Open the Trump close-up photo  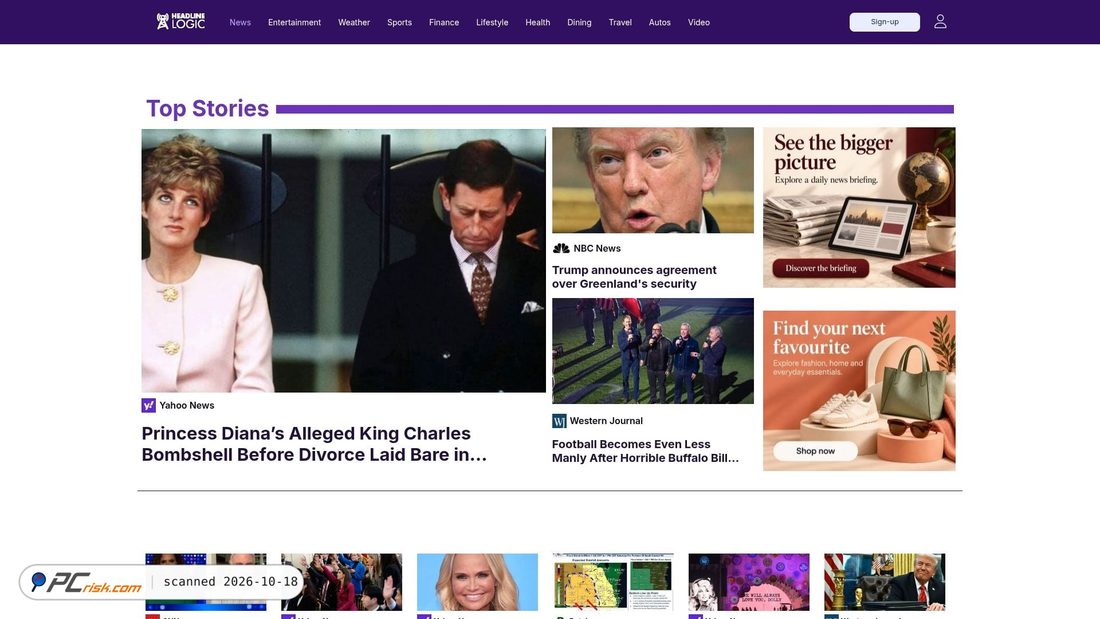tap(653, 180)
